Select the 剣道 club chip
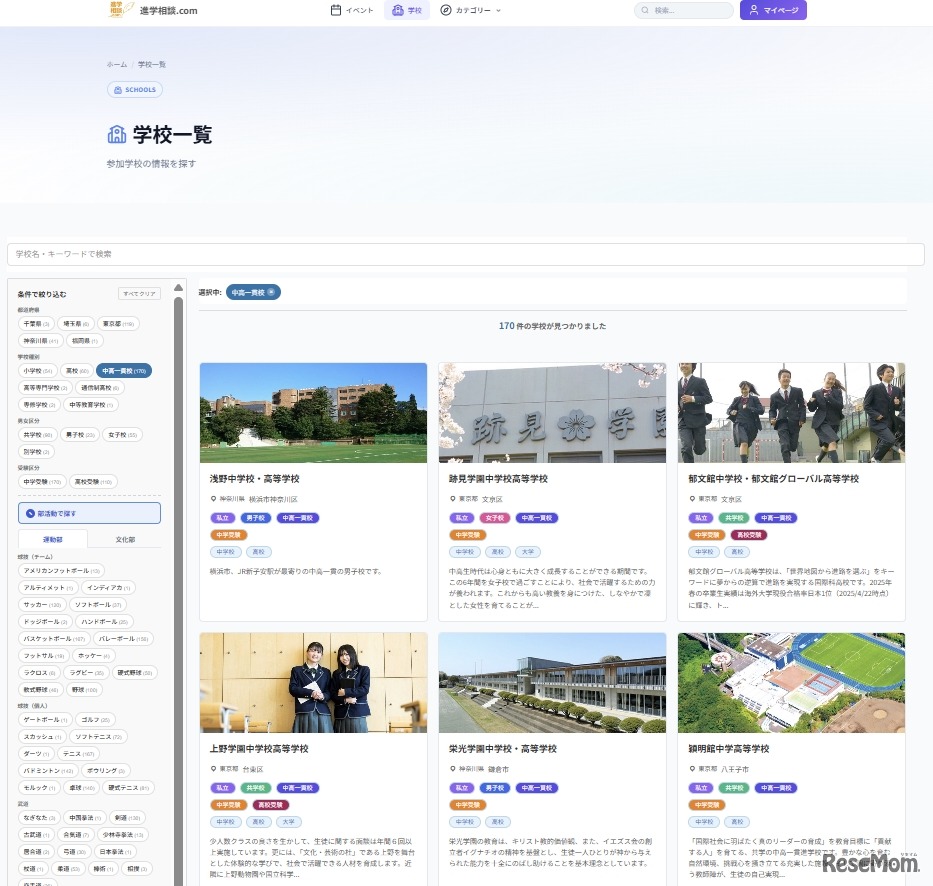This screenshot has height=886, width=933. tap(127, 818)
